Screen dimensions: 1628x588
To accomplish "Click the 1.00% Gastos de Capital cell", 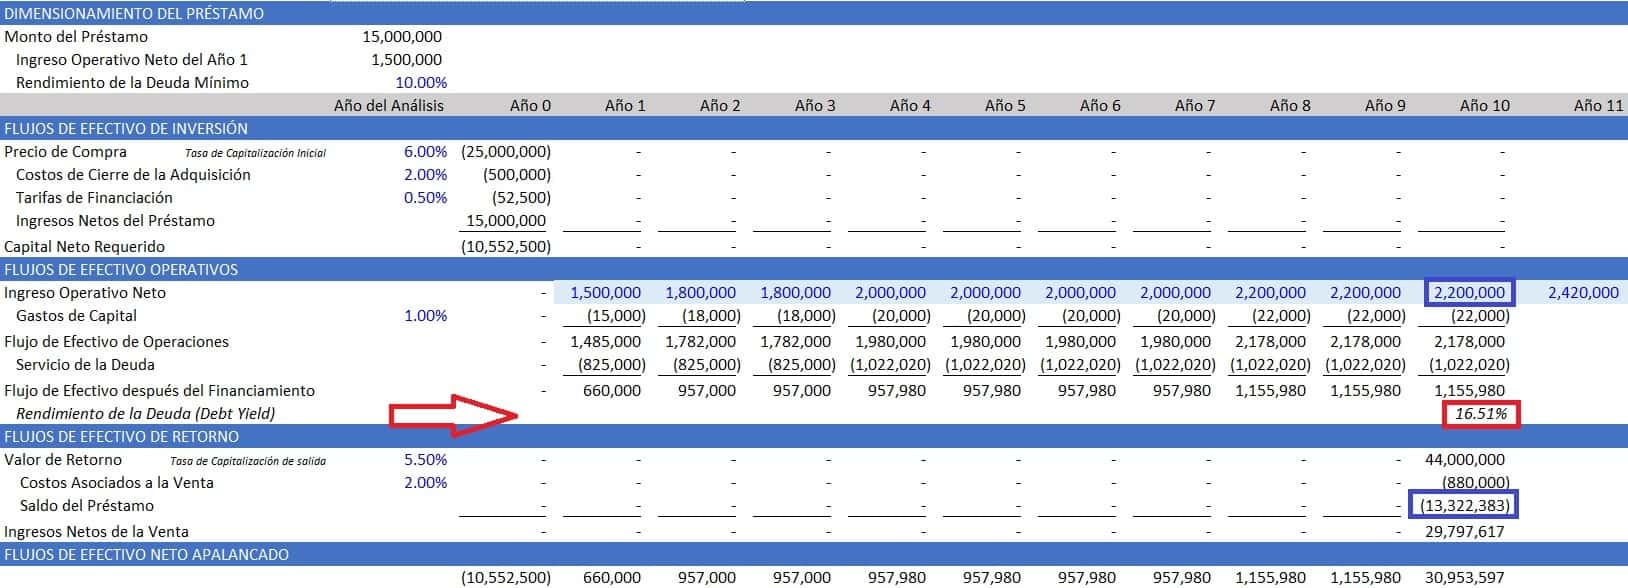I will click(x=425, y=316).
